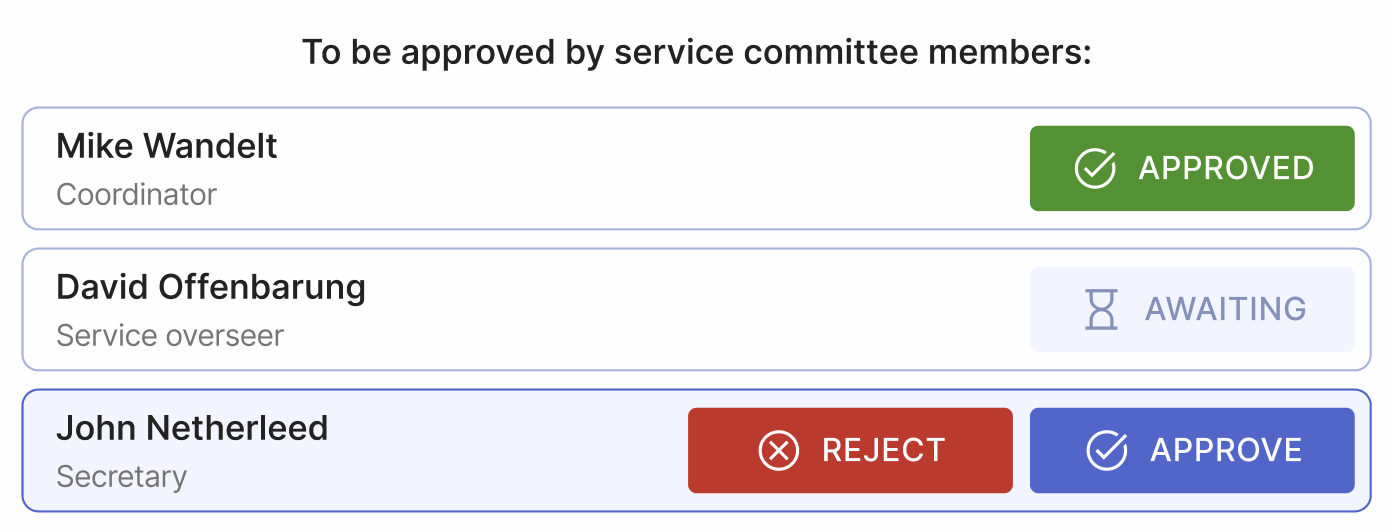
Task: Select the name Mike Wandelt
Action: (167, 147)
